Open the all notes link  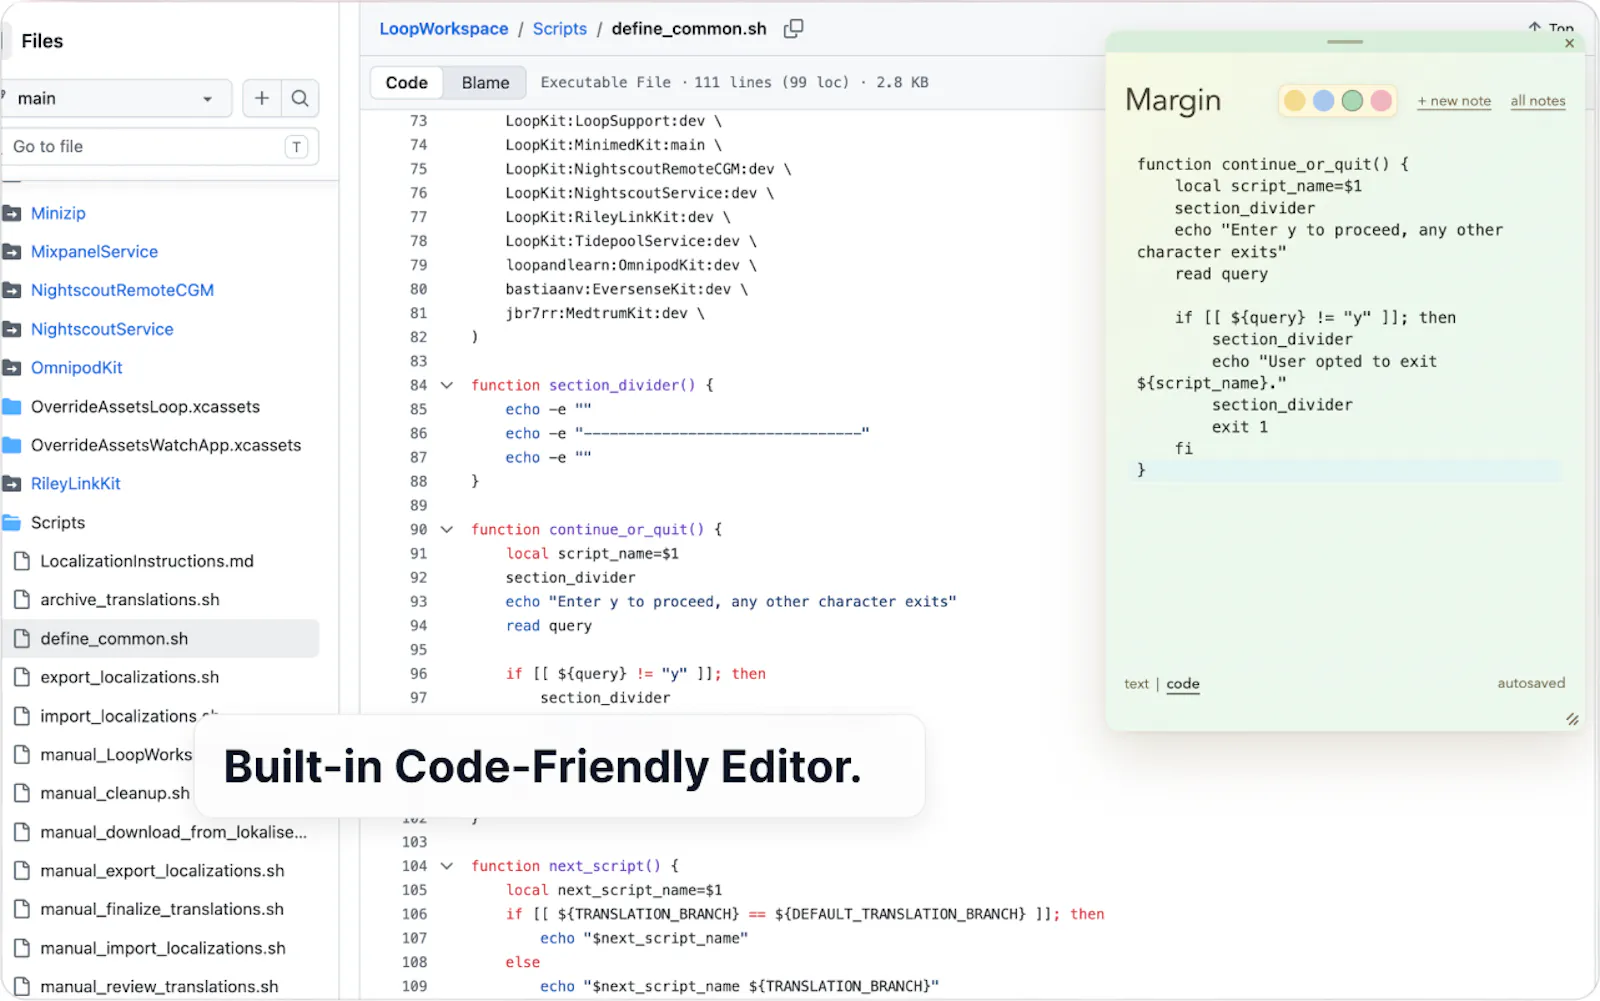[1538, 101]
